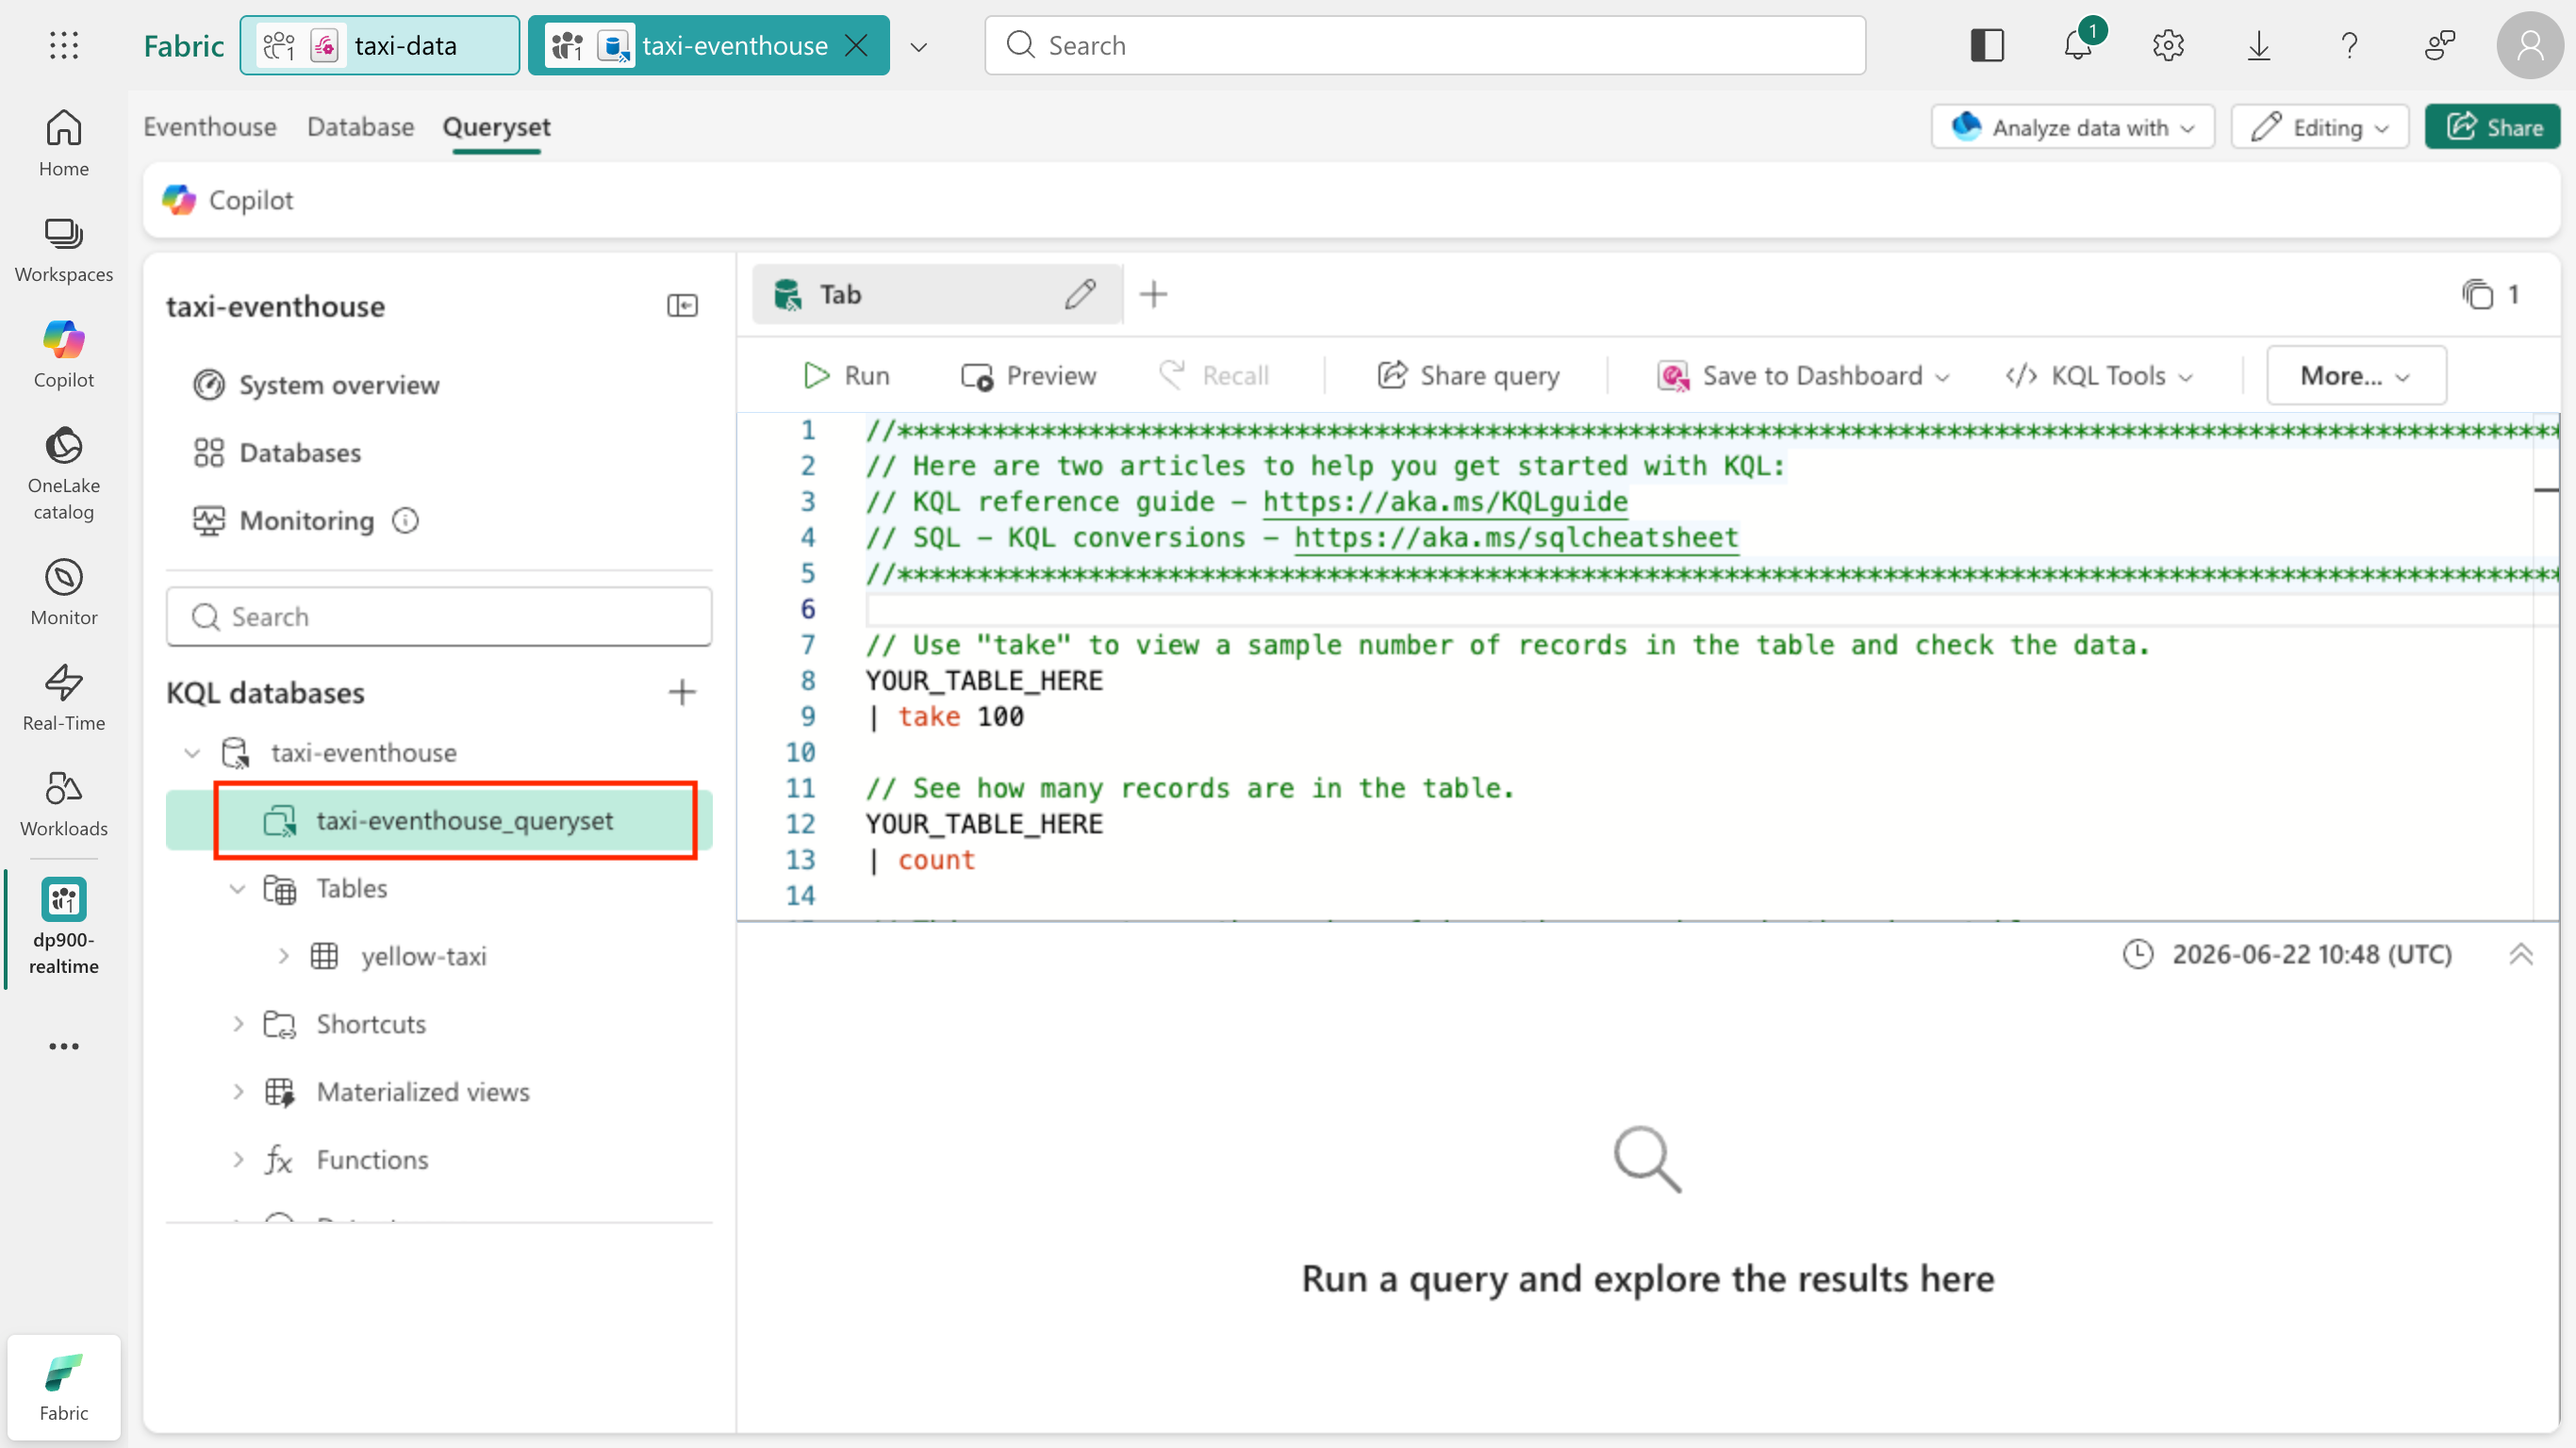The image size is (2576, 1448).
Task: Open the app launcher grid icon
Action: [64, 45]
